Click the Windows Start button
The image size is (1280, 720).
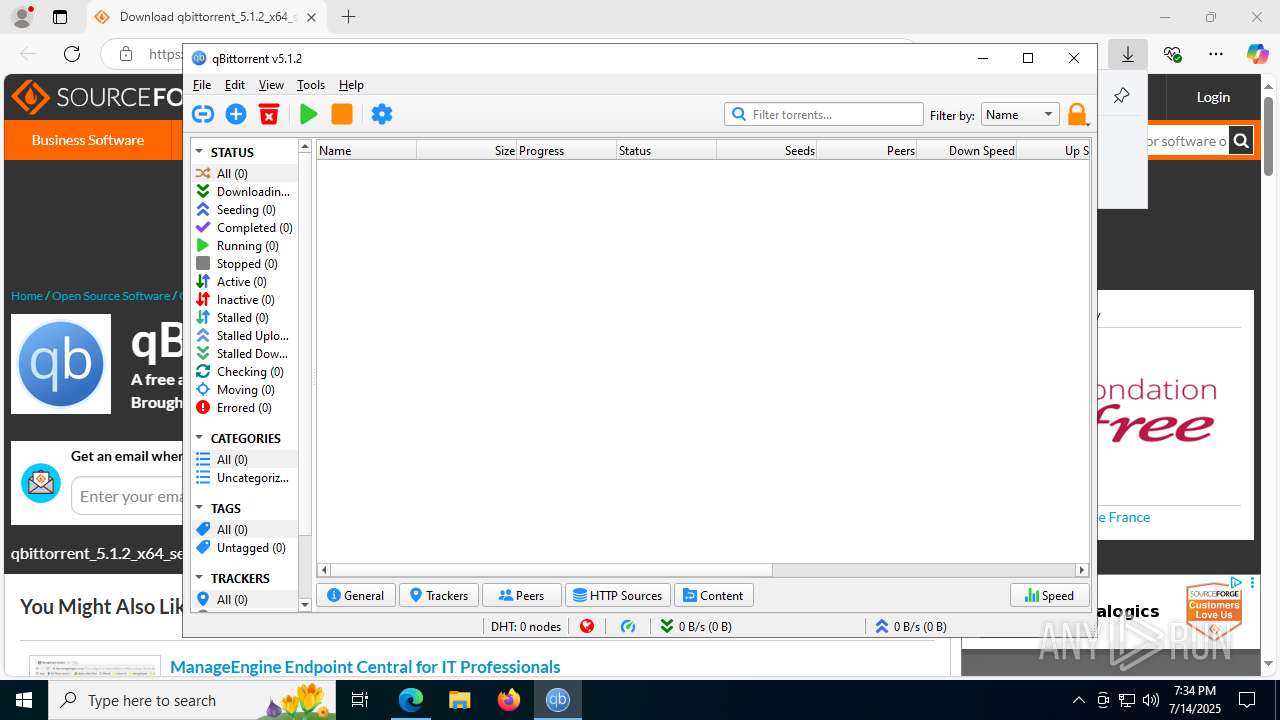coord(24,700)
